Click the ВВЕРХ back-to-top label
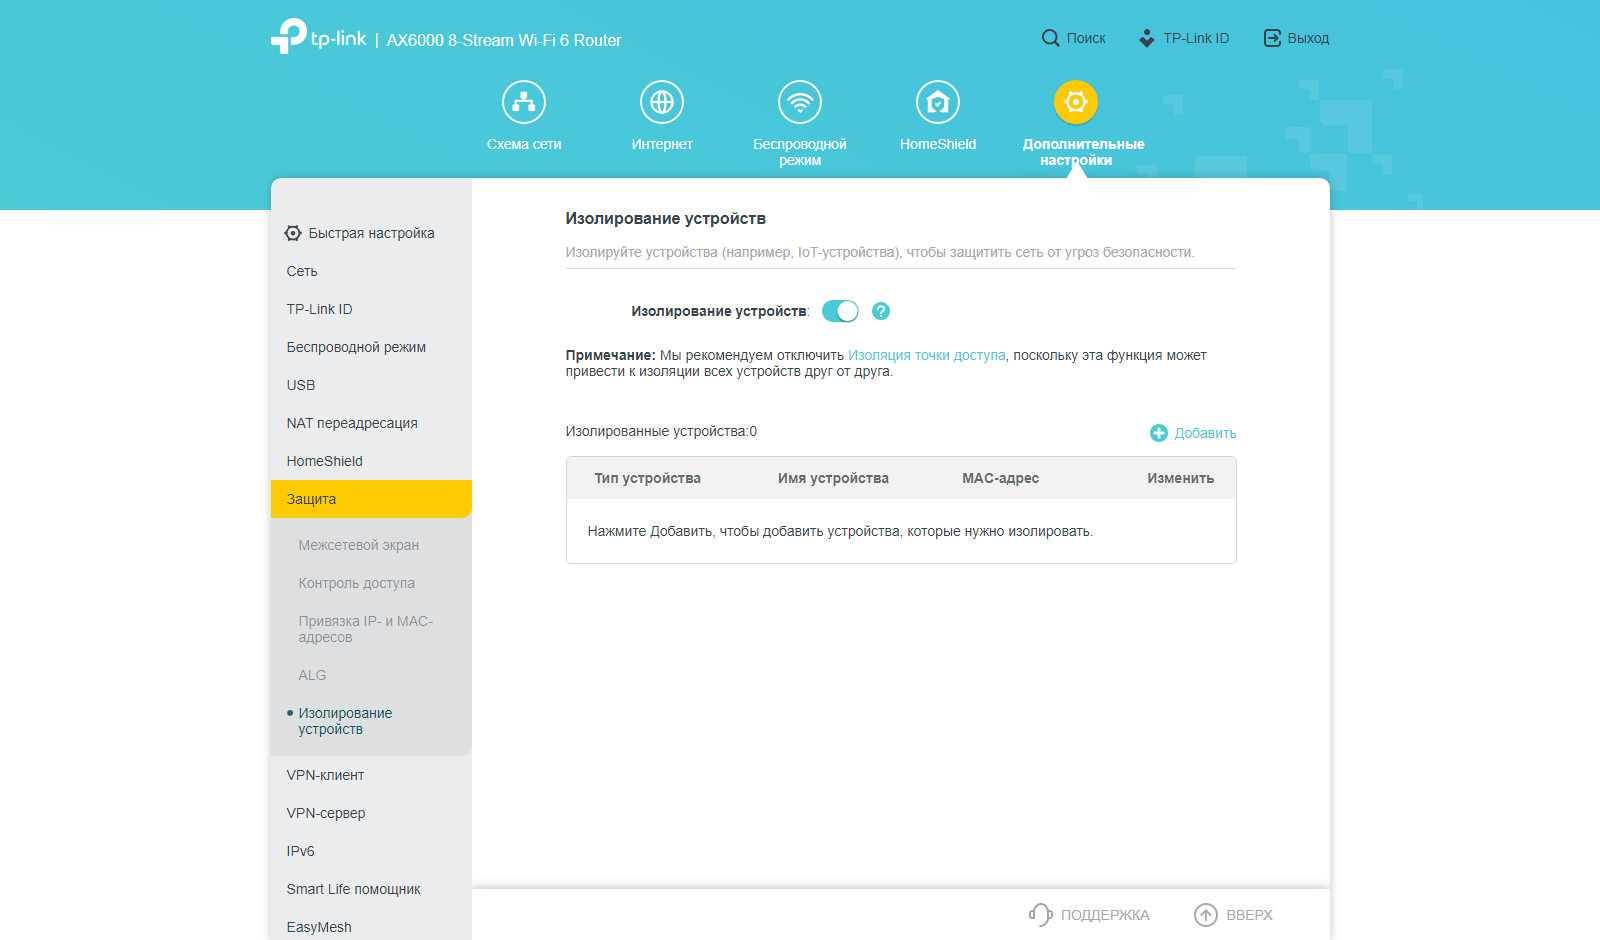Screen dimensions: 1600x940 click(1249, 915)
